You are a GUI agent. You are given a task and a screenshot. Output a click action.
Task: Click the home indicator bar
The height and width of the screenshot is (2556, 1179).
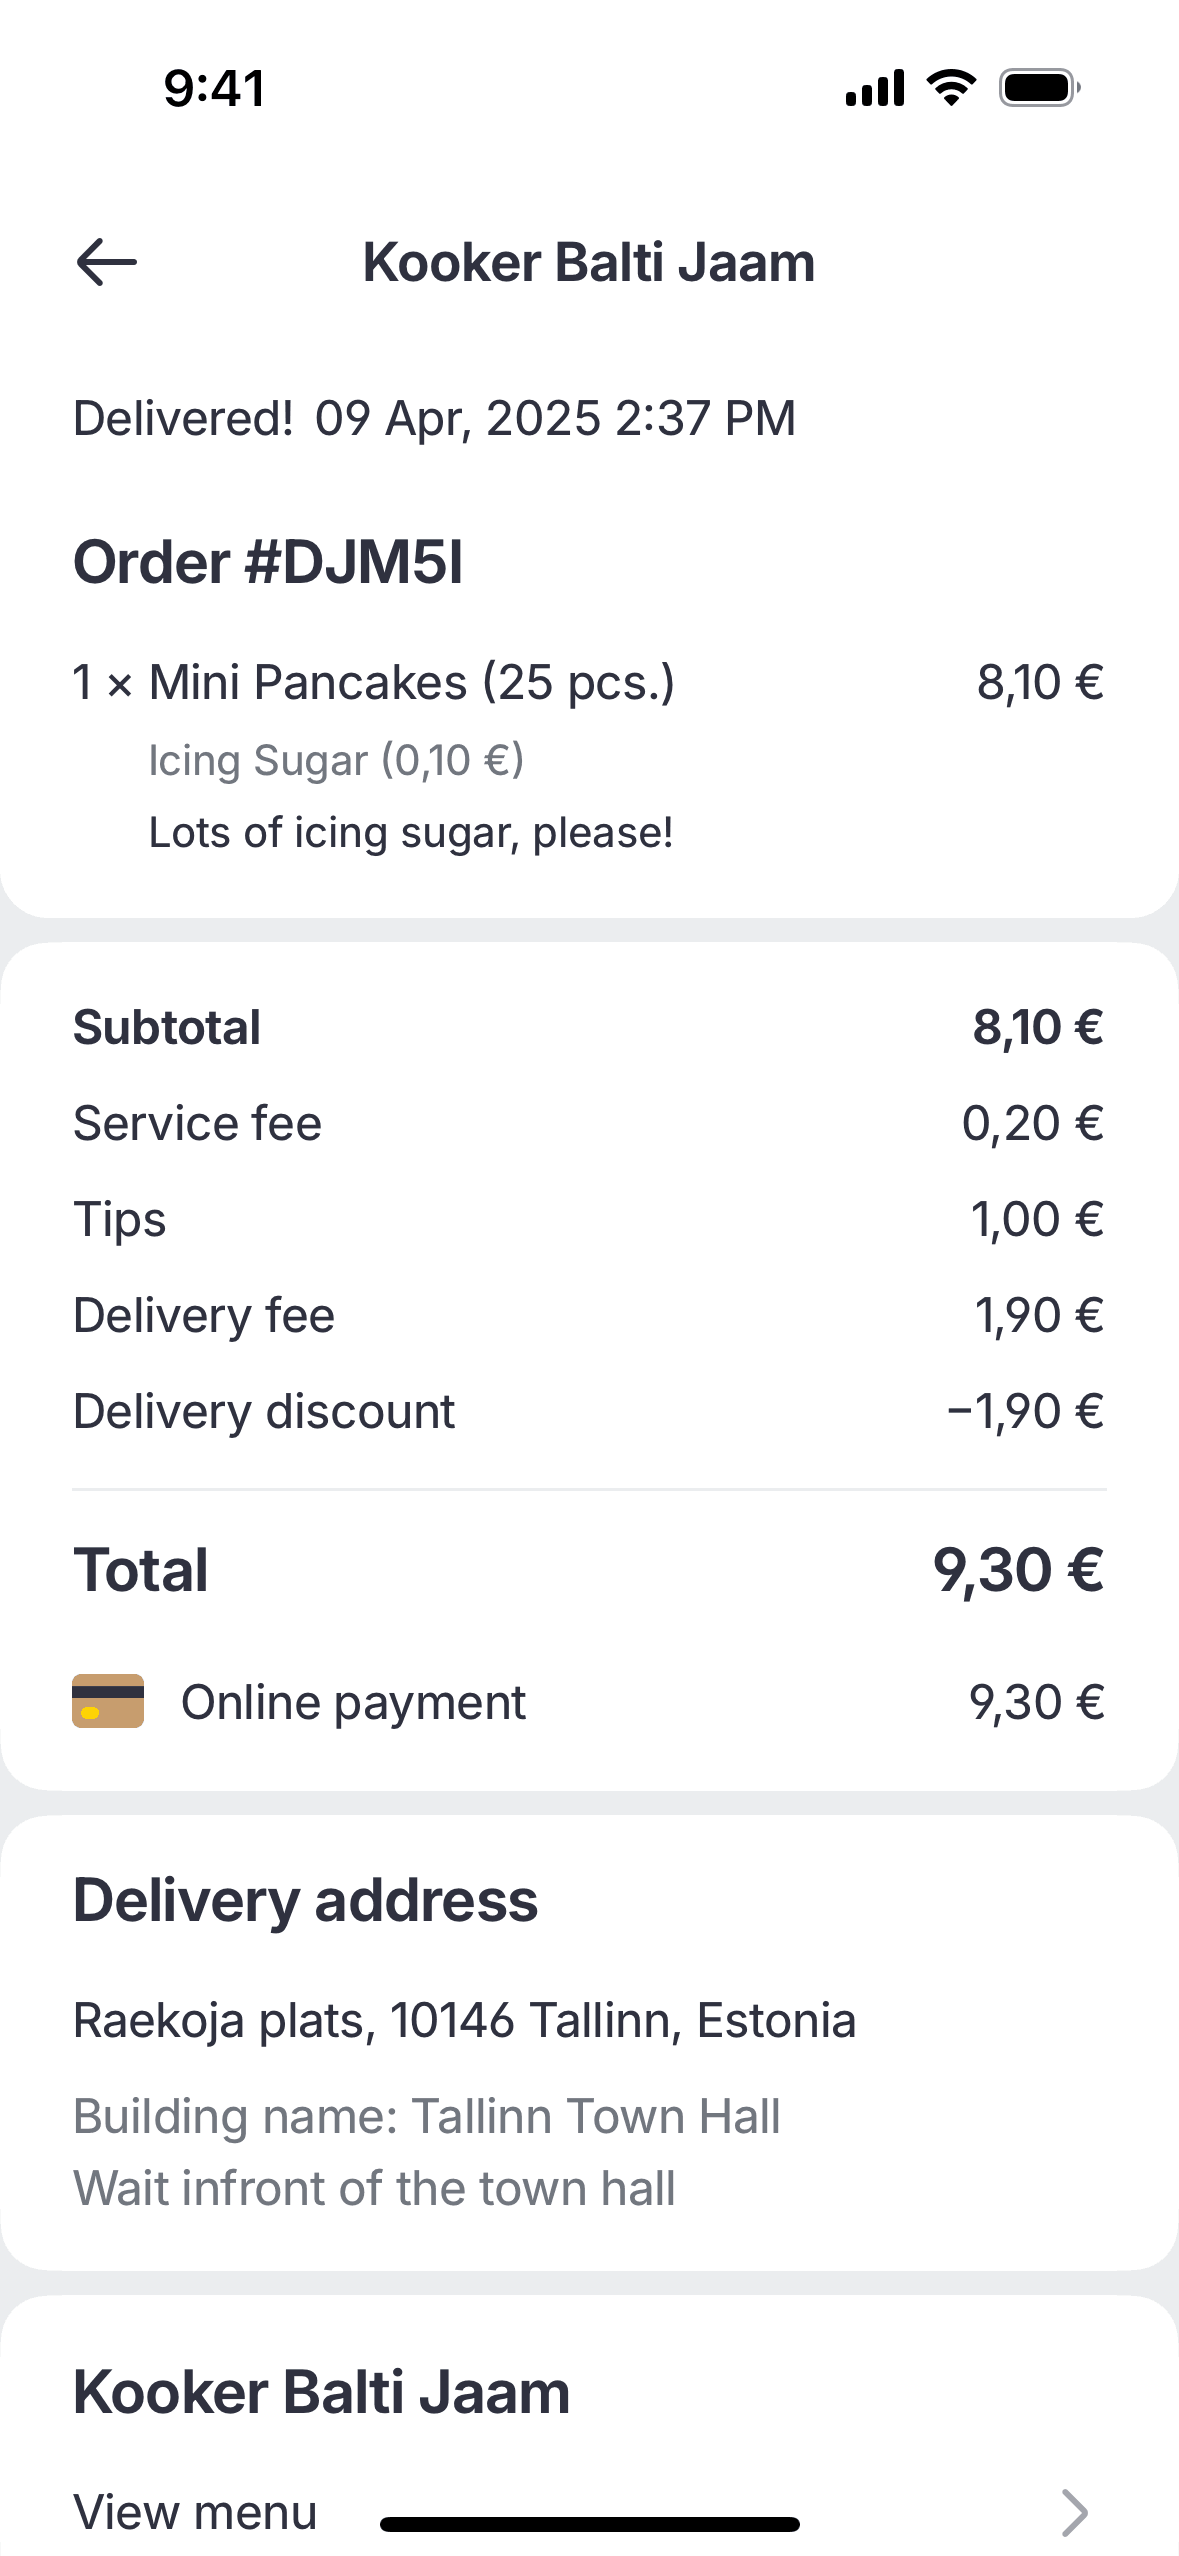pyautogui.click(x=590, y=2525)
